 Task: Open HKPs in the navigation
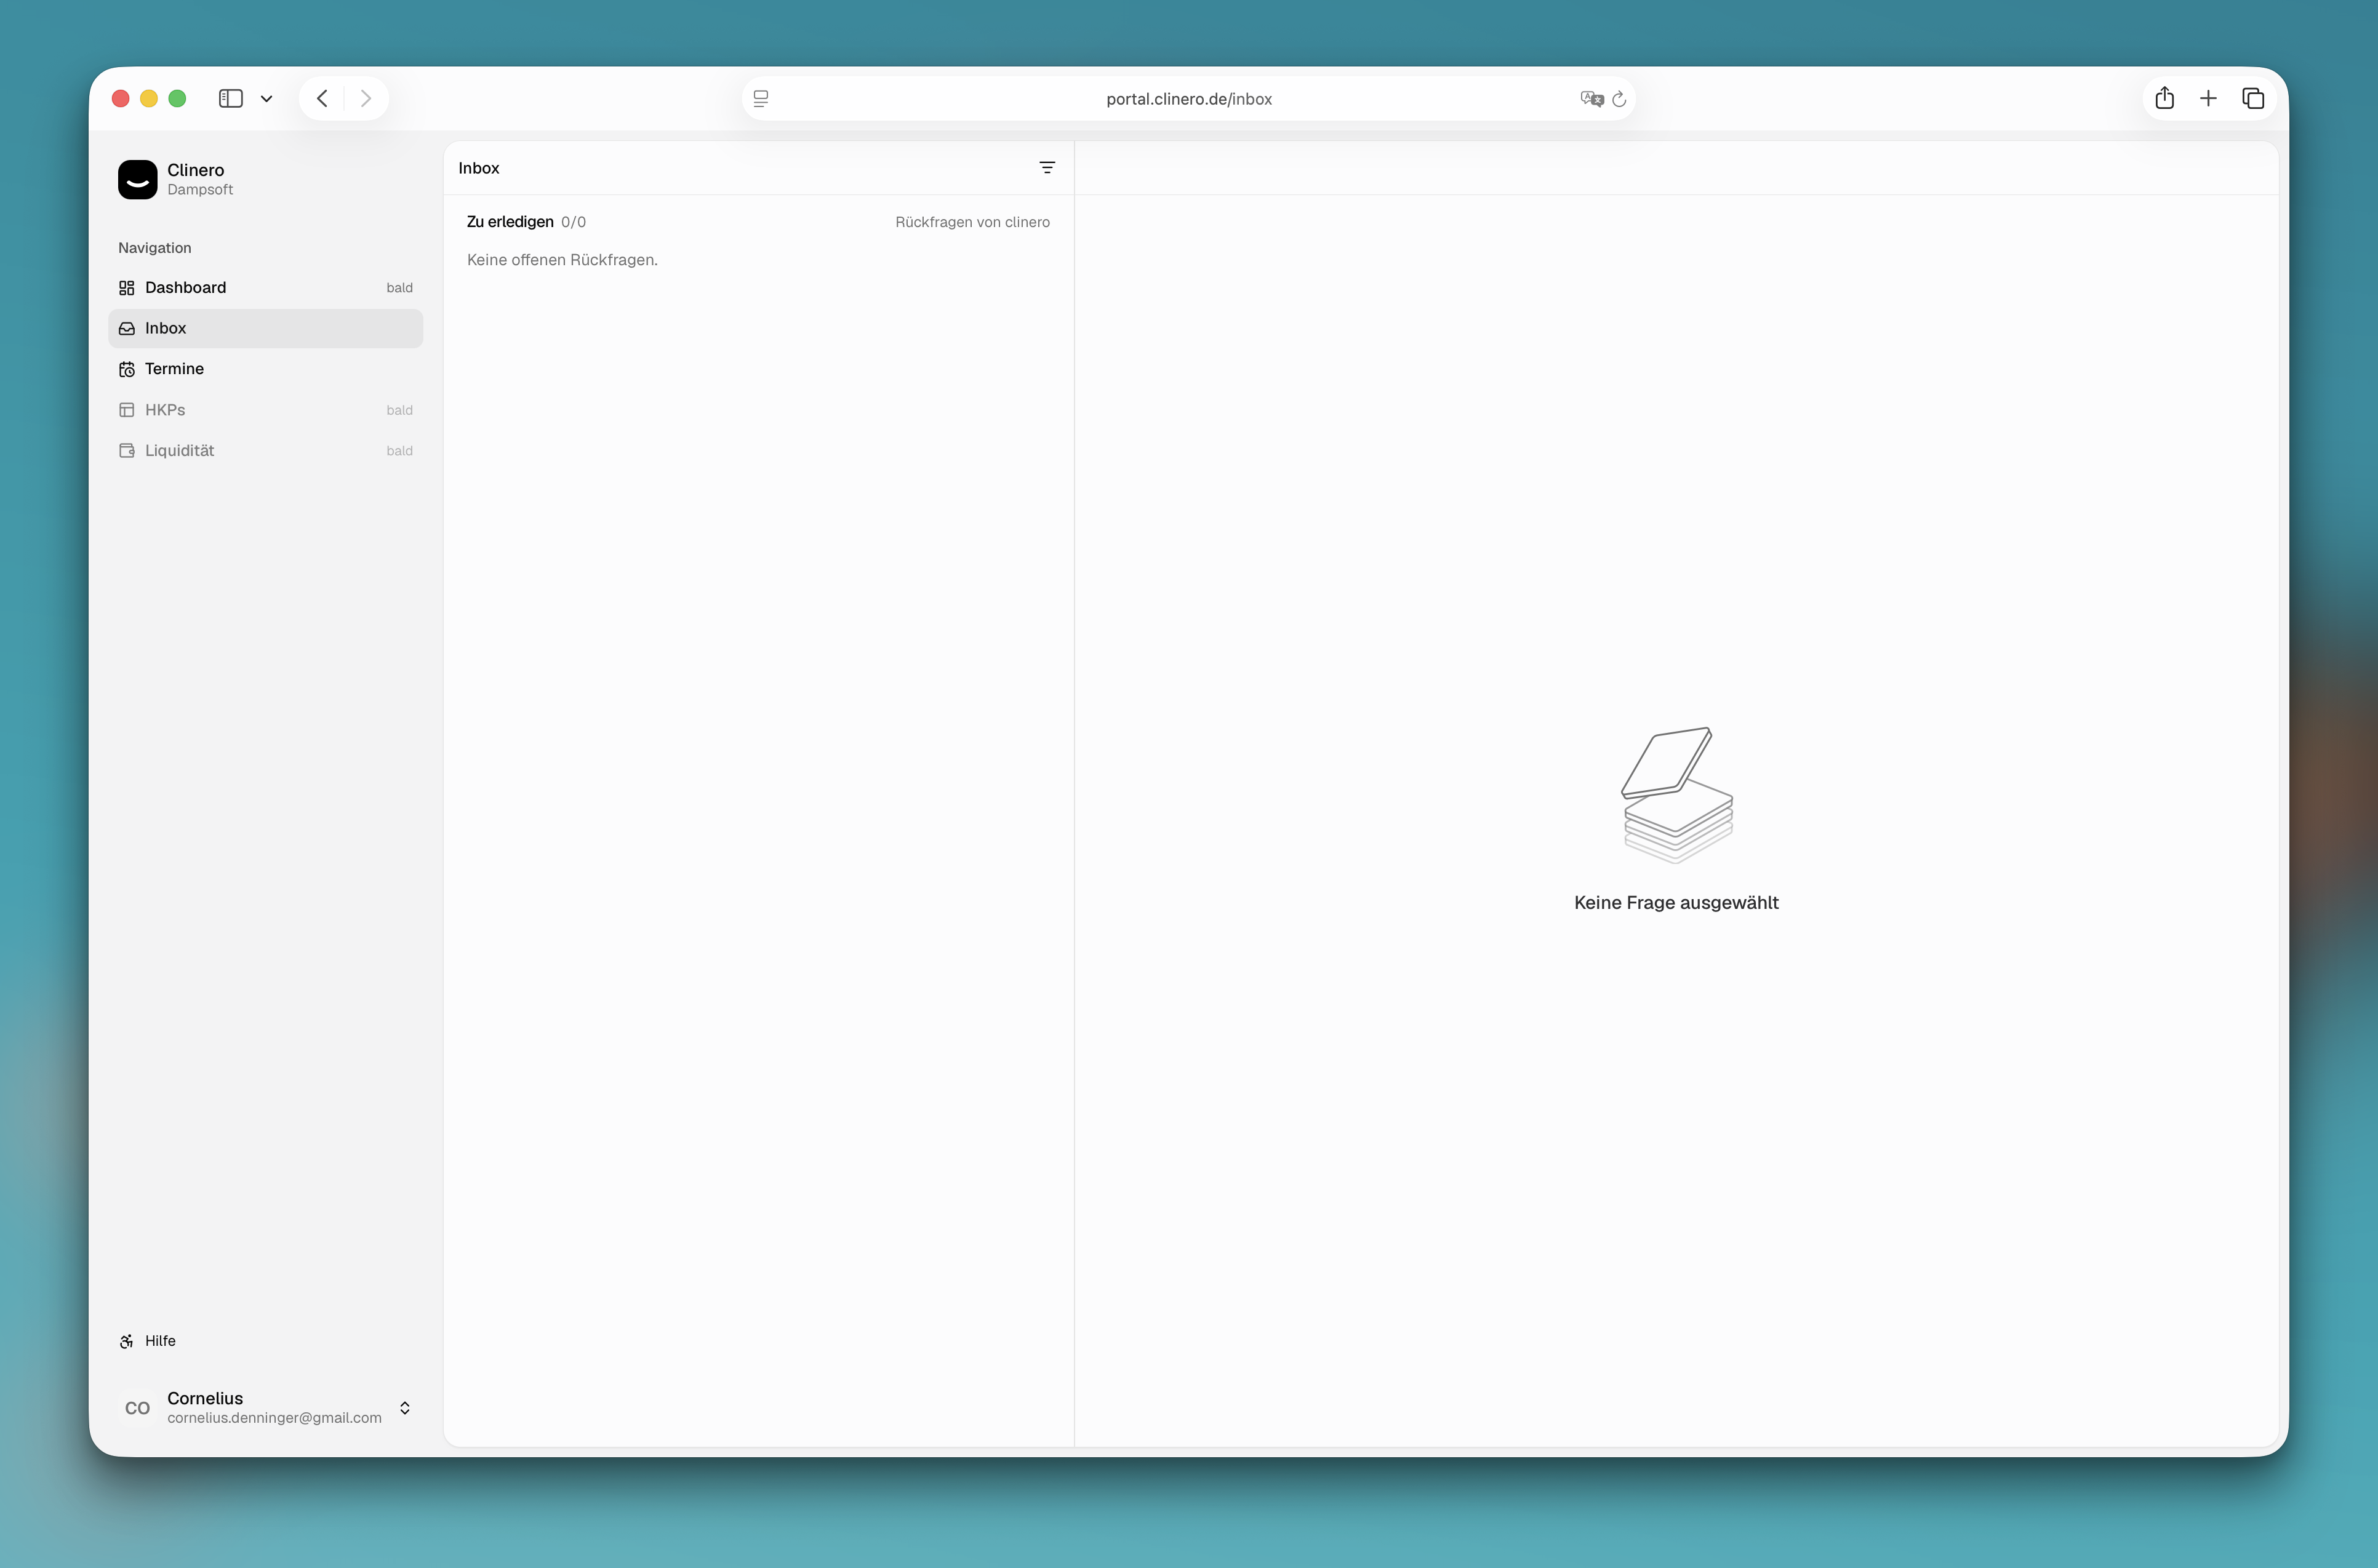pyautogui.click(x=265, y=410)
